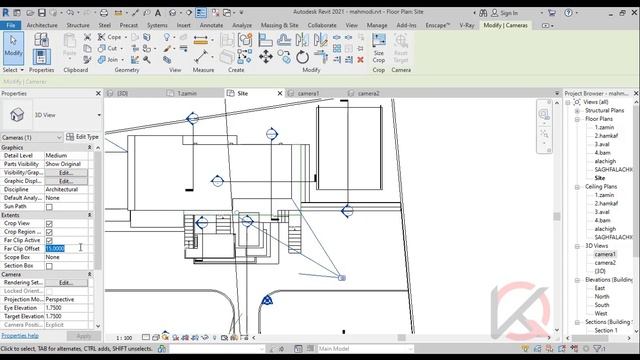Open the Type Properties icon in ribbon

pos(41,40)
